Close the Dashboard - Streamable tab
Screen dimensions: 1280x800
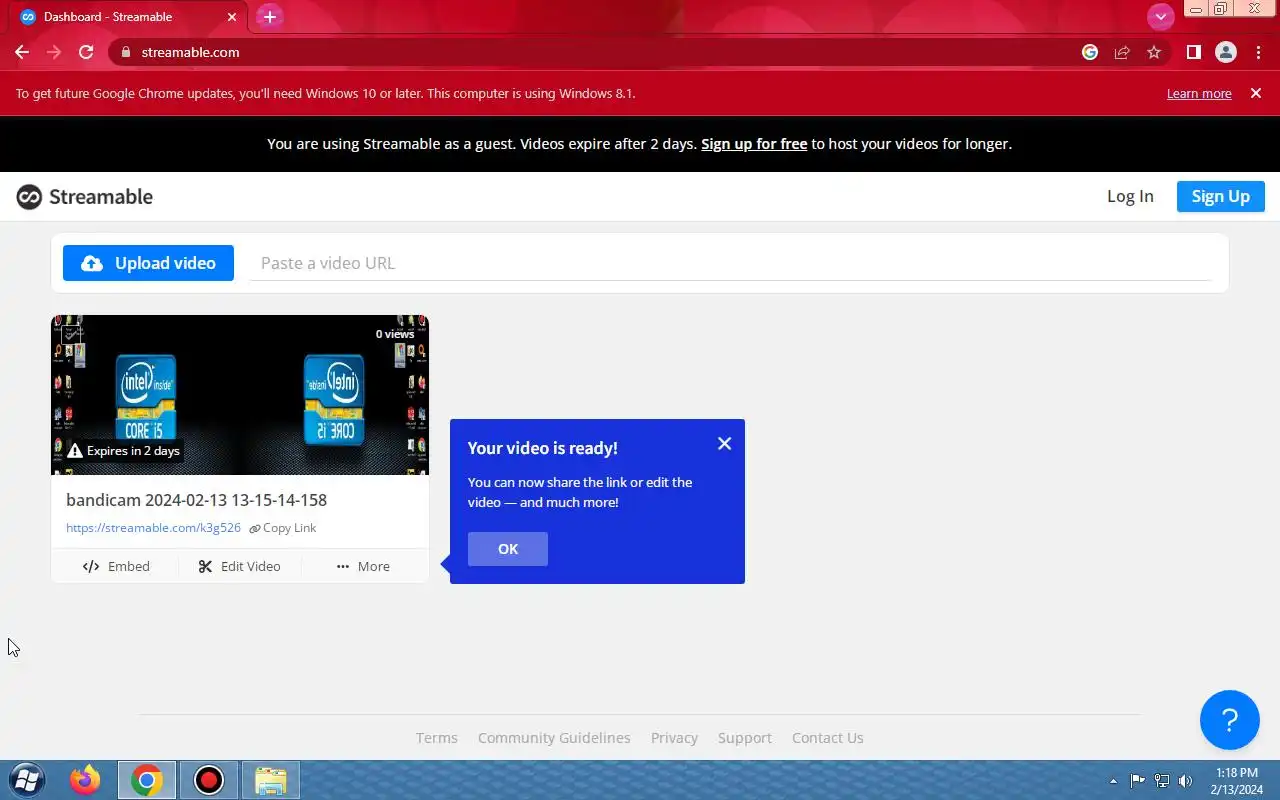[x=232, y=17]
